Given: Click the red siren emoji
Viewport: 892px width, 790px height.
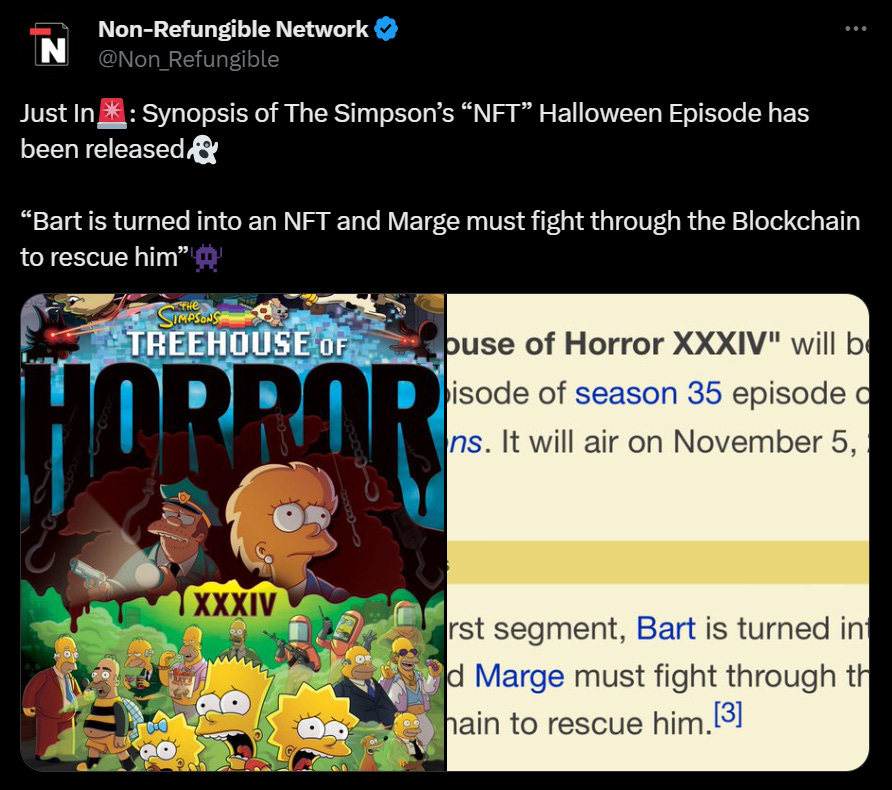Looking at the screenshot, I should click(112, 113).
